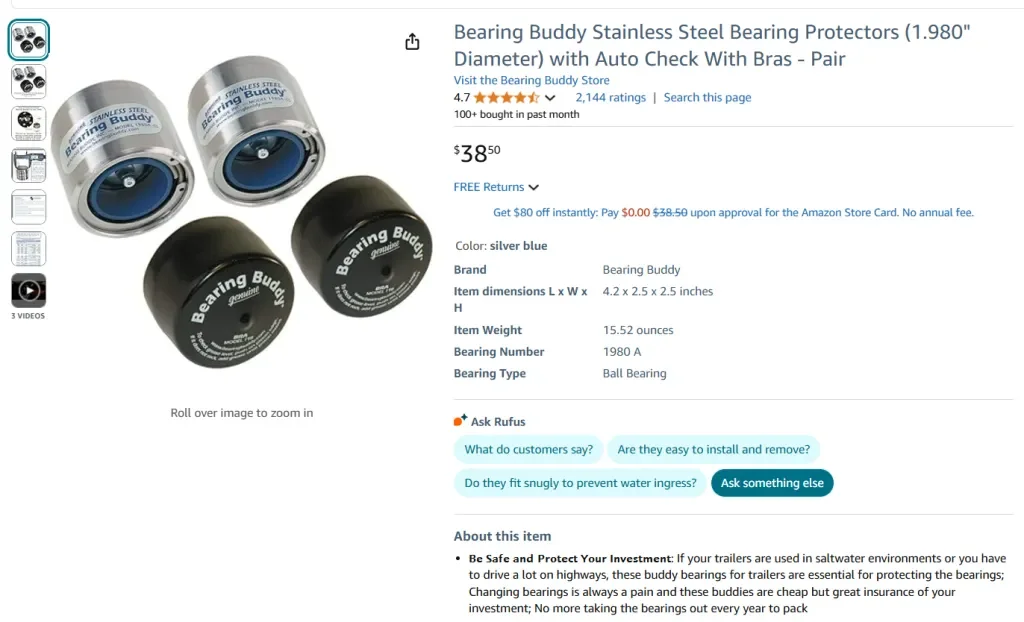1024x622 pixels.
Task: Visit the Bearing Buddy Store
Action: click(531, 80)
